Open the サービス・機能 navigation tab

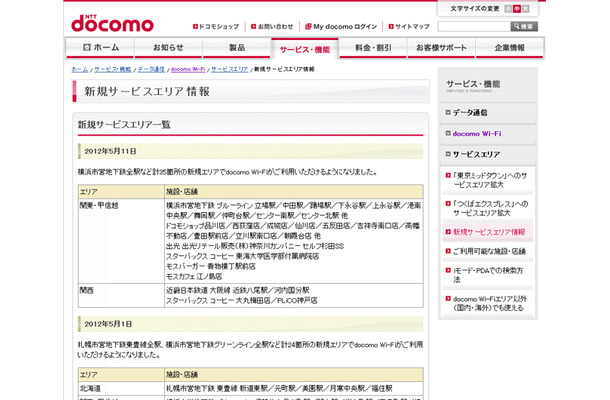pos(305,49)
